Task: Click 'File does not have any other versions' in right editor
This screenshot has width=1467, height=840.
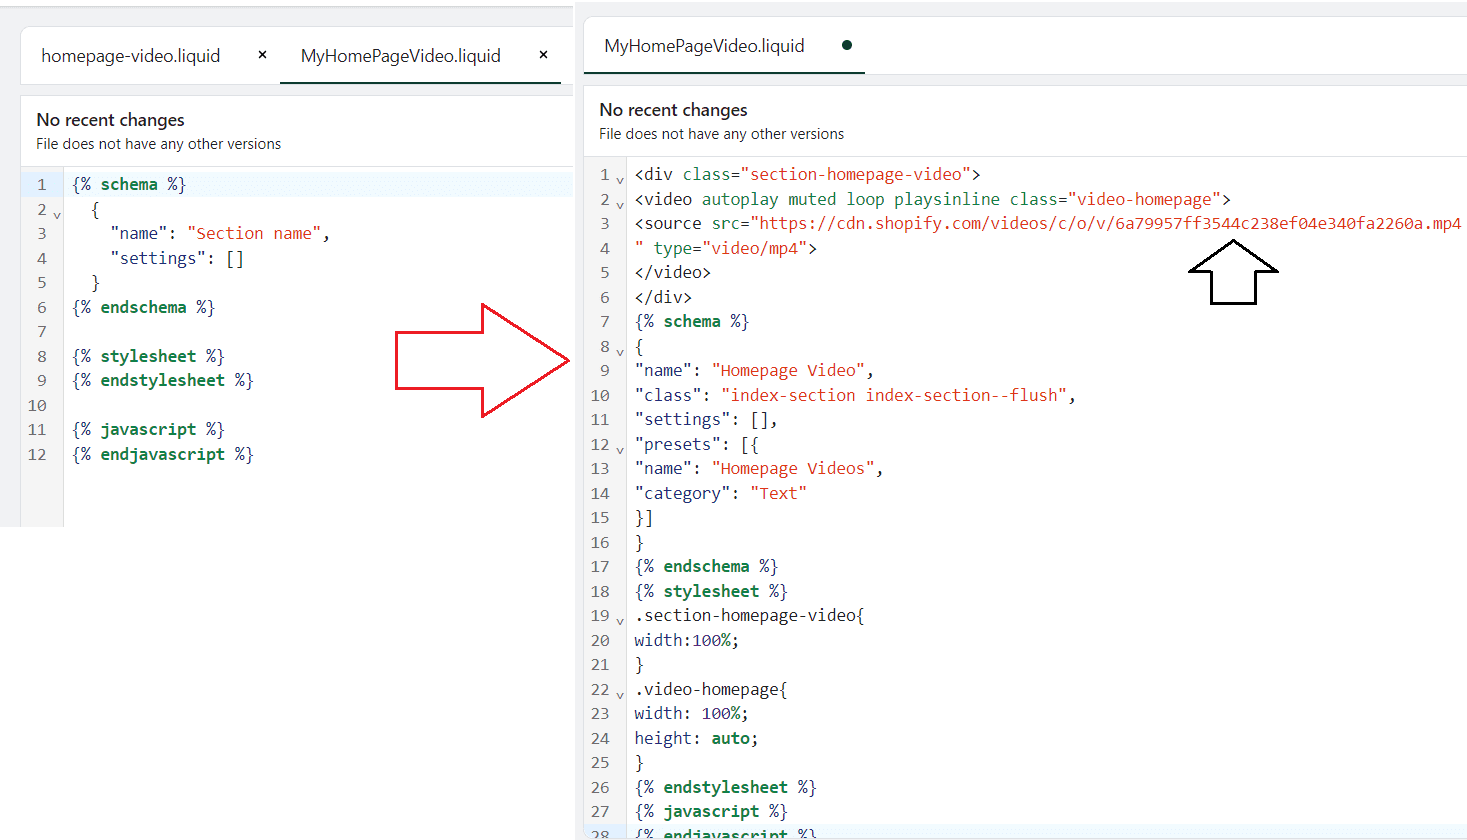Action: (721, 134)
